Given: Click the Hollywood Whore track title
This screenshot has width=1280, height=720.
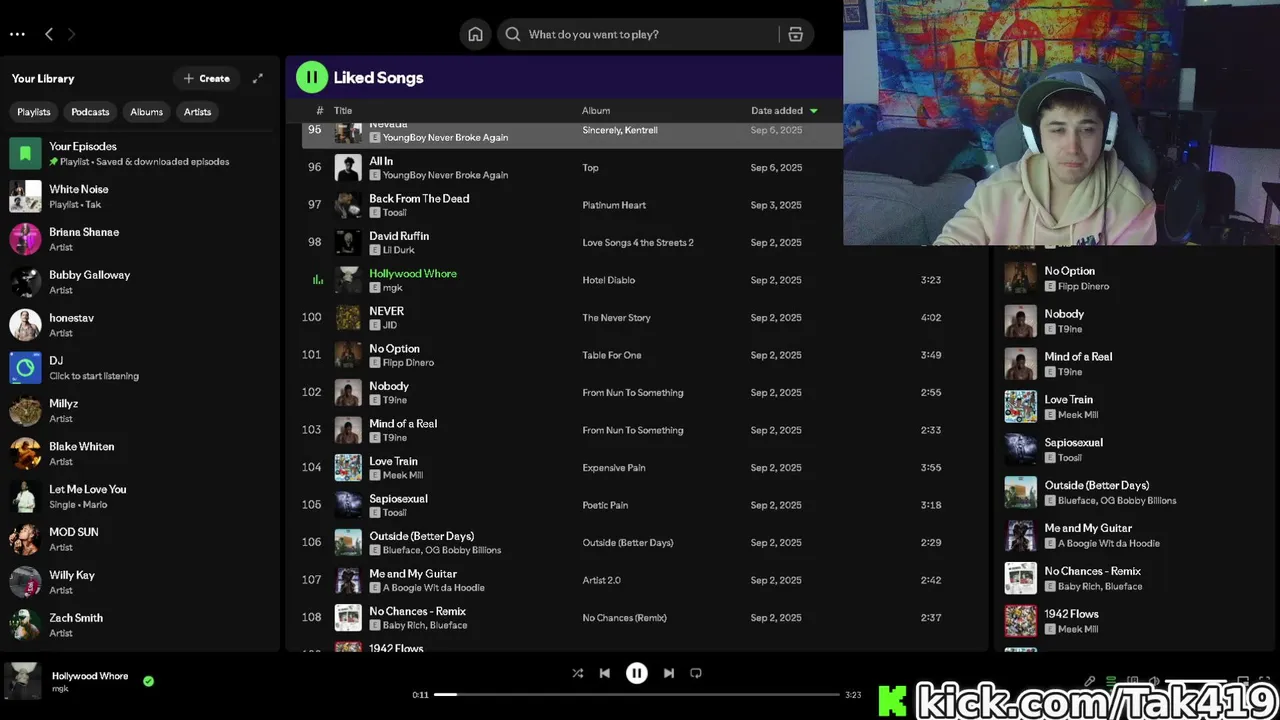Looking at the screenshot, I should pyautogui.click(x=413, y=274).
